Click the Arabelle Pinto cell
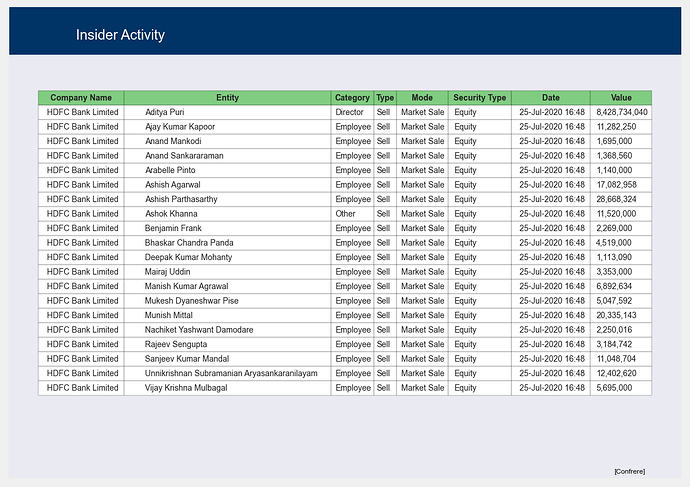 pyautogui.click(x=227, y=170)
